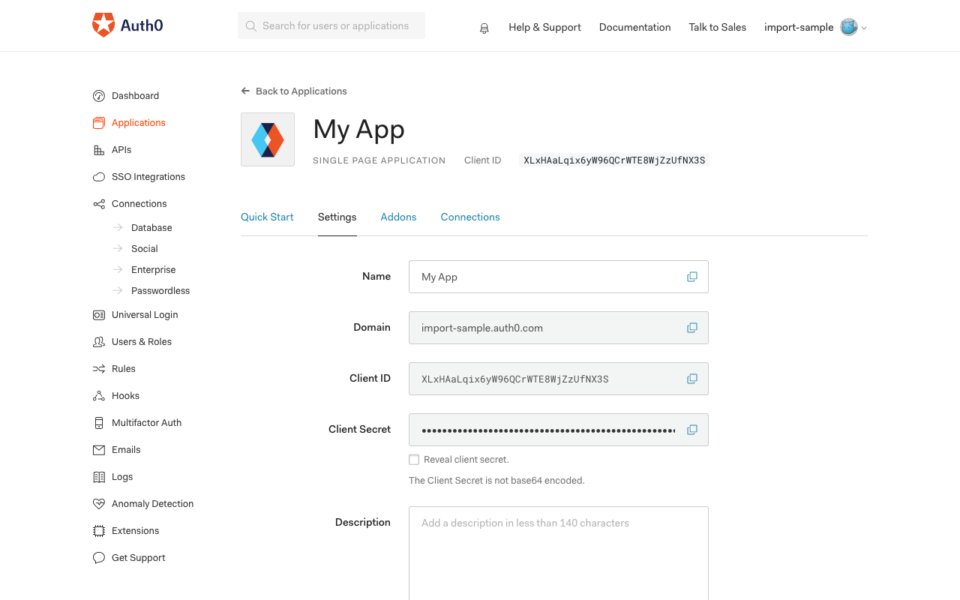Click the search for users field
960x600 pixels.
(331, 24)
